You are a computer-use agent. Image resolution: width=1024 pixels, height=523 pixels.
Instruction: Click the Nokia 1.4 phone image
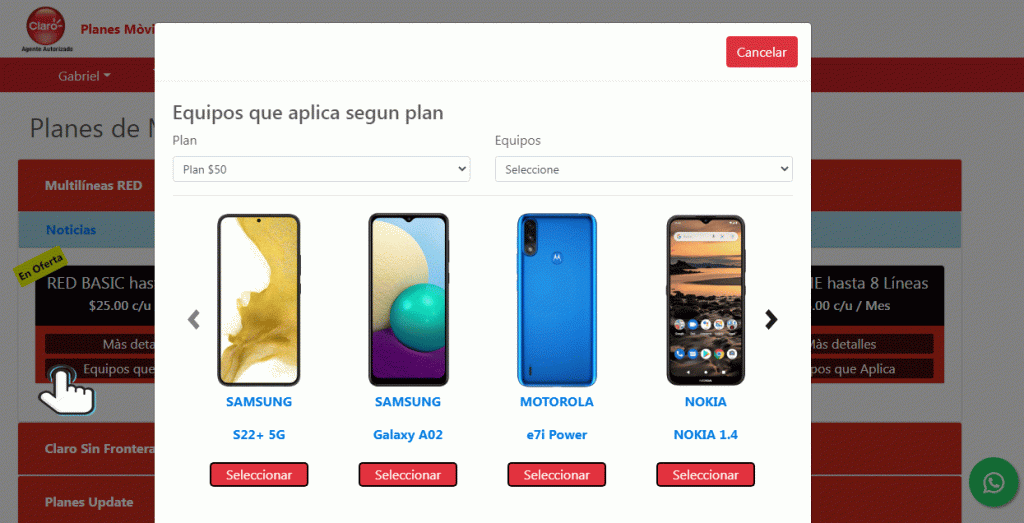[705, 300]
